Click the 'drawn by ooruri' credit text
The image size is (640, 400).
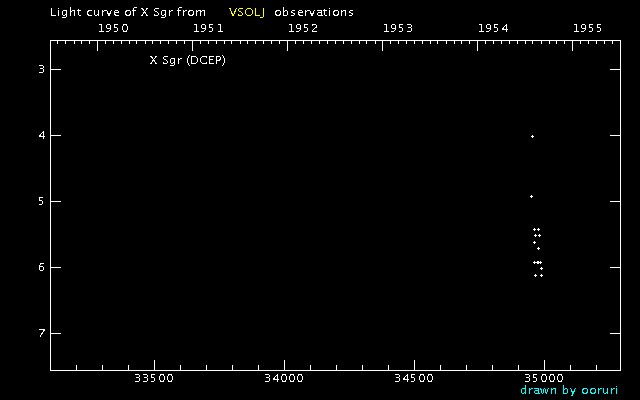click(x=569, y=390)
